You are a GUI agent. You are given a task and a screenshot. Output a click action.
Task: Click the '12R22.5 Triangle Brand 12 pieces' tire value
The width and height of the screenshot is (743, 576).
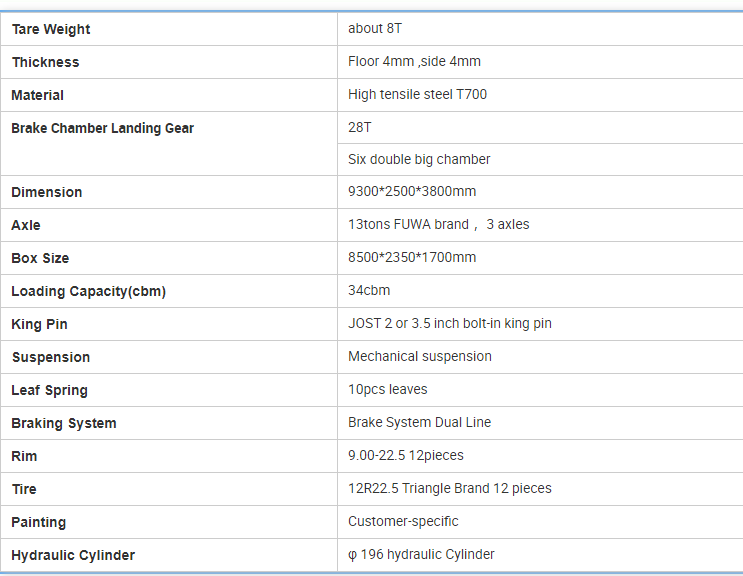click(x=449, y=488)
